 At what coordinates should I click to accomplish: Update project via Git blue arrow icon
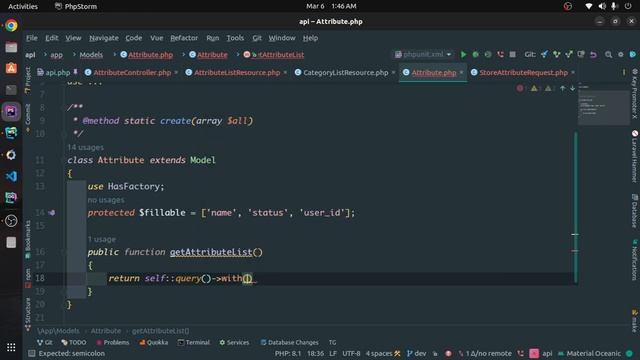coord(544,54)
